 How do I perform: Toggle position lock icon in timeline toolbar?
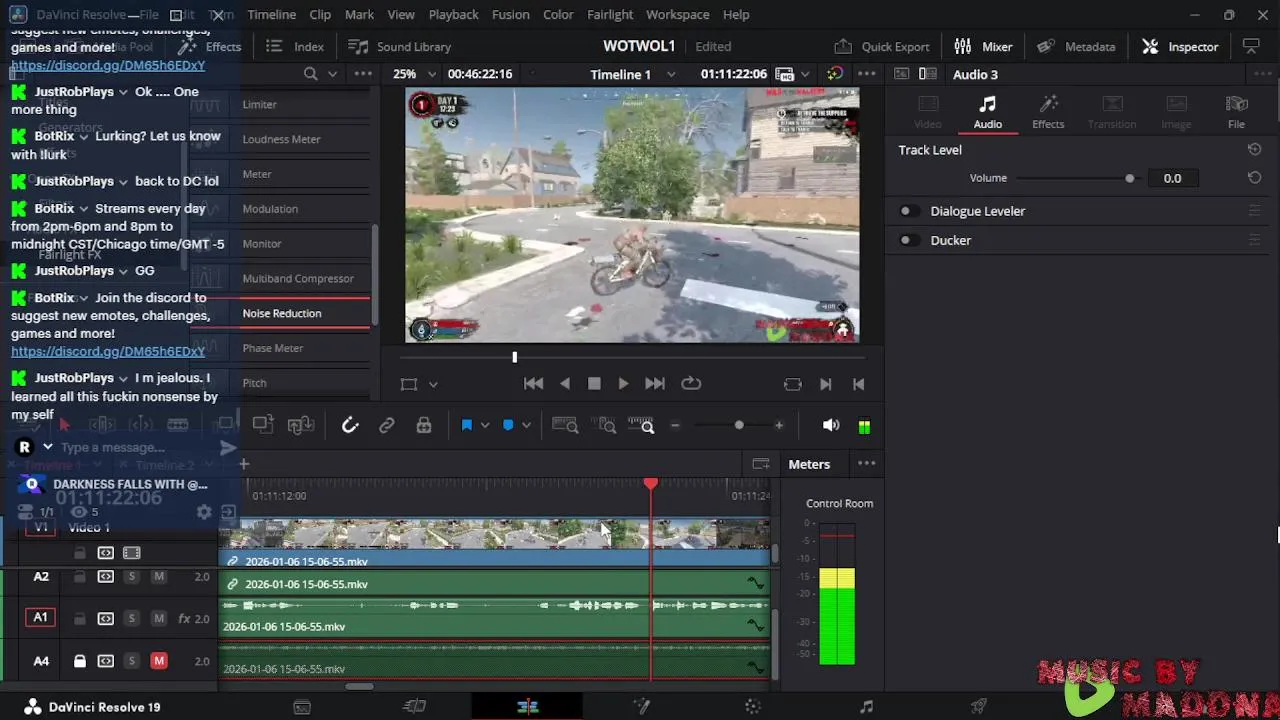[x=424, y=425]
